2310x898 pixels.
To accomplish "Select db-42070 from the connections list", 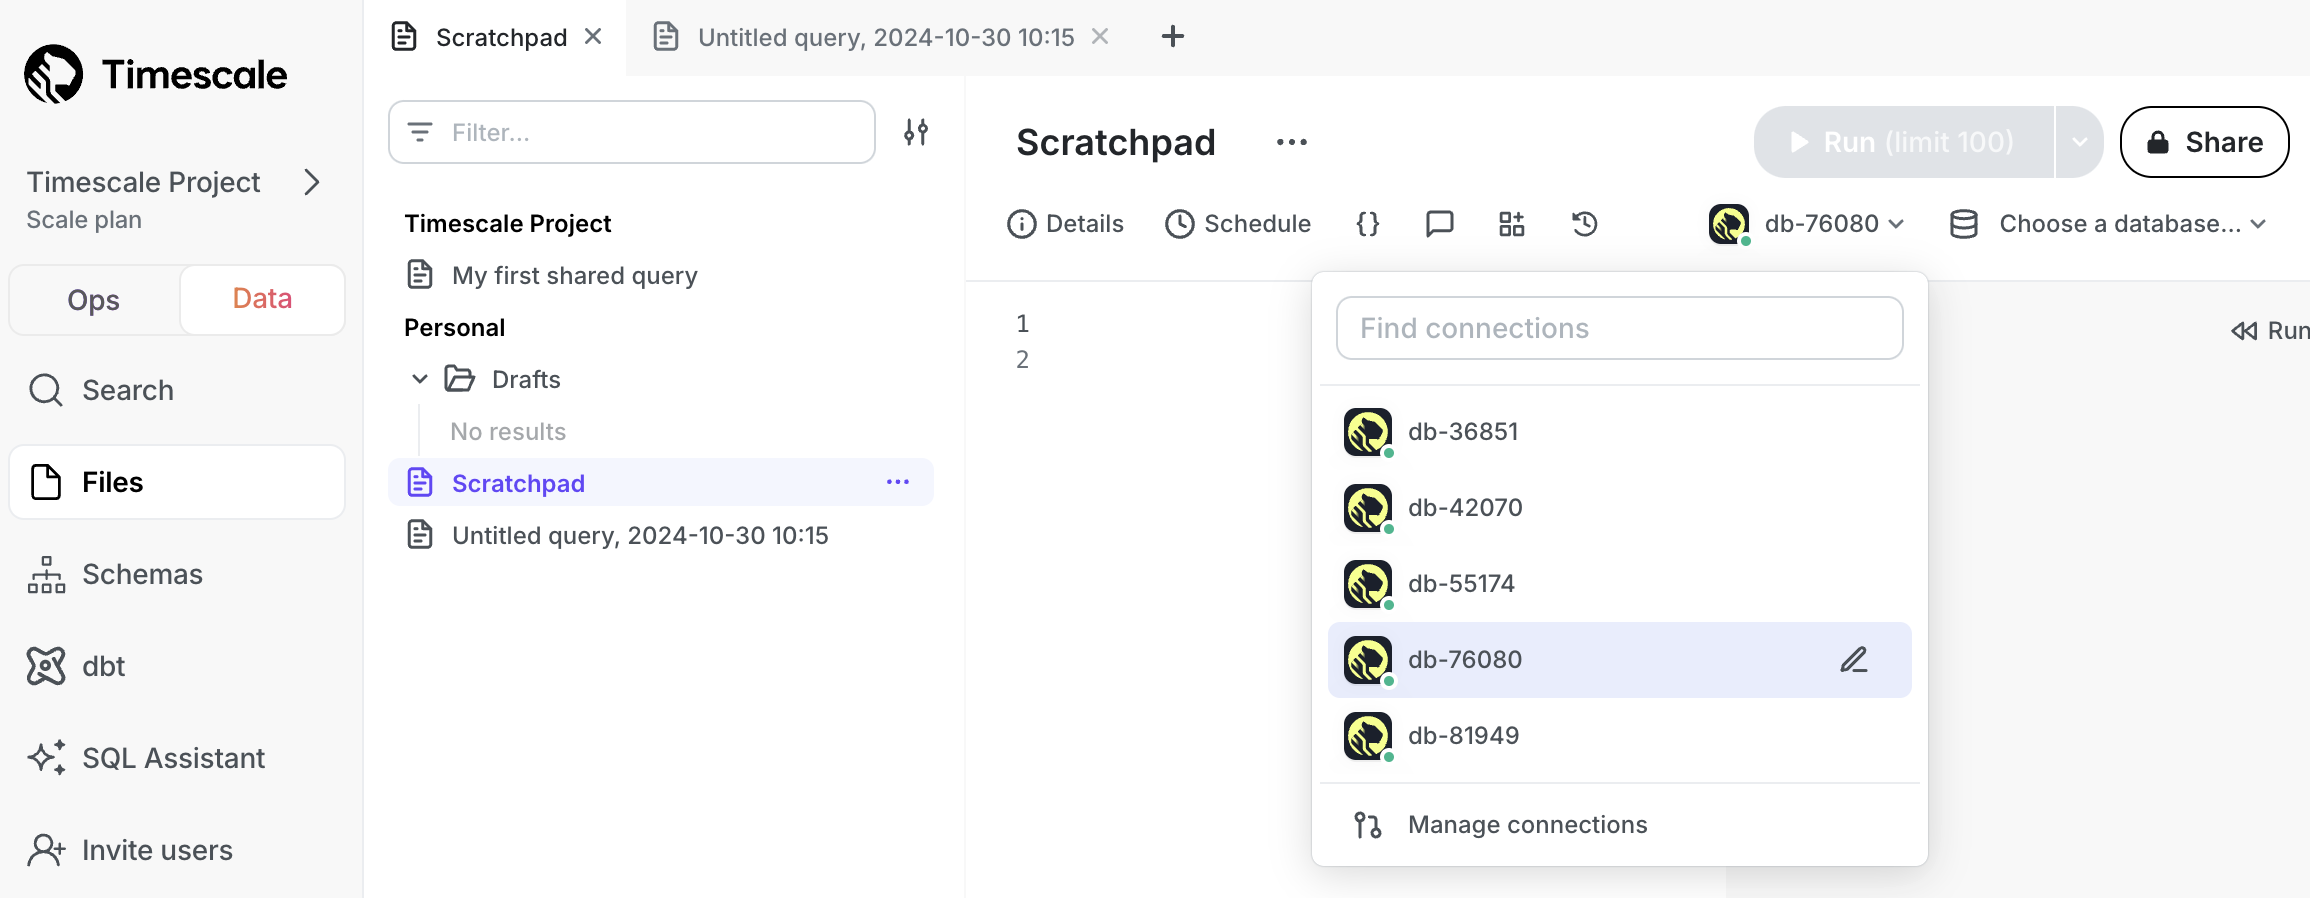I will pos(1464,508).
